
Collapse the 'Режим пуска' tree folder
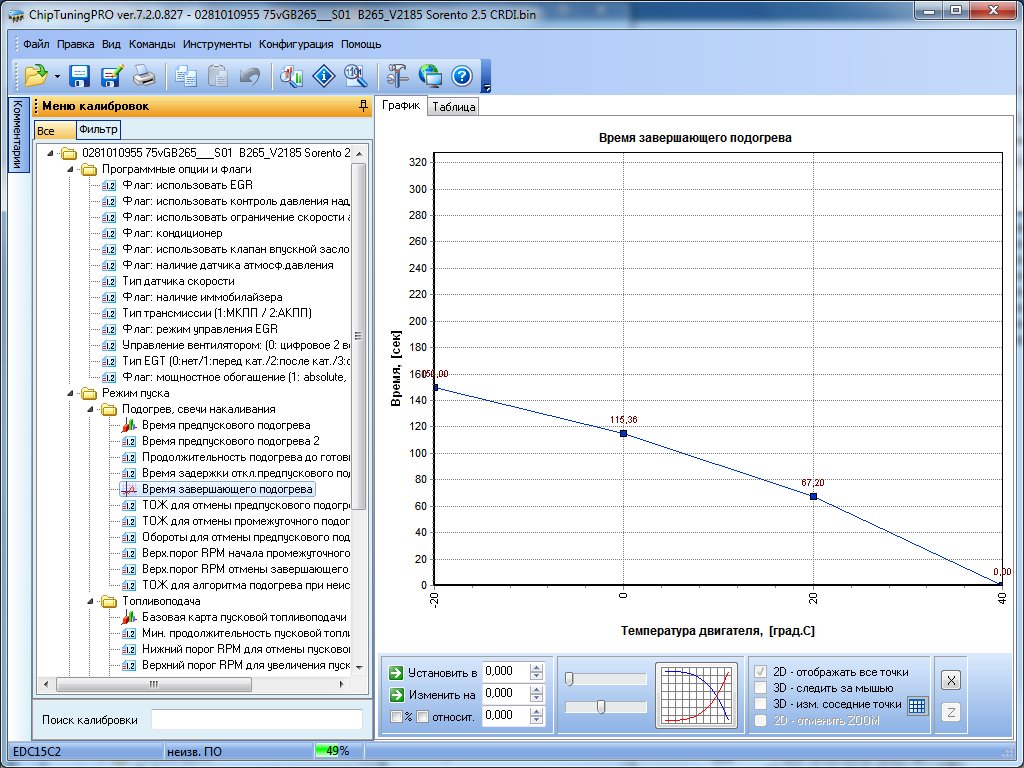(71, 393)
